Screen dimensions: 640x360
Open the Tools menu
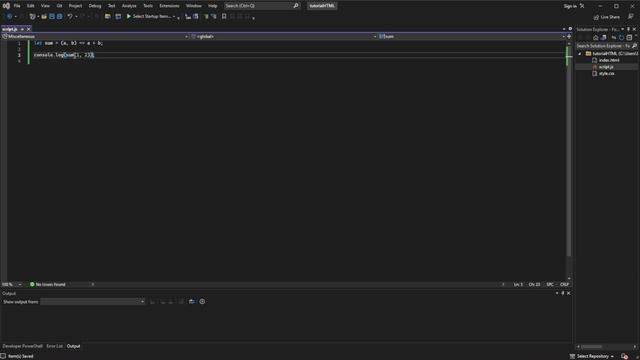[148, 6]
